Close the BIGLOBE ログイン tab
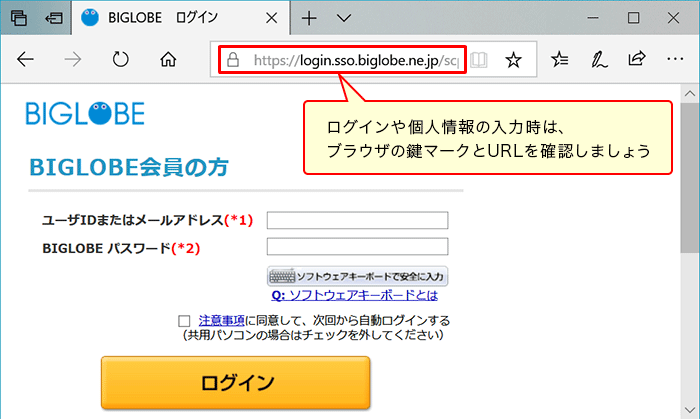 click(x=271, y=18)
